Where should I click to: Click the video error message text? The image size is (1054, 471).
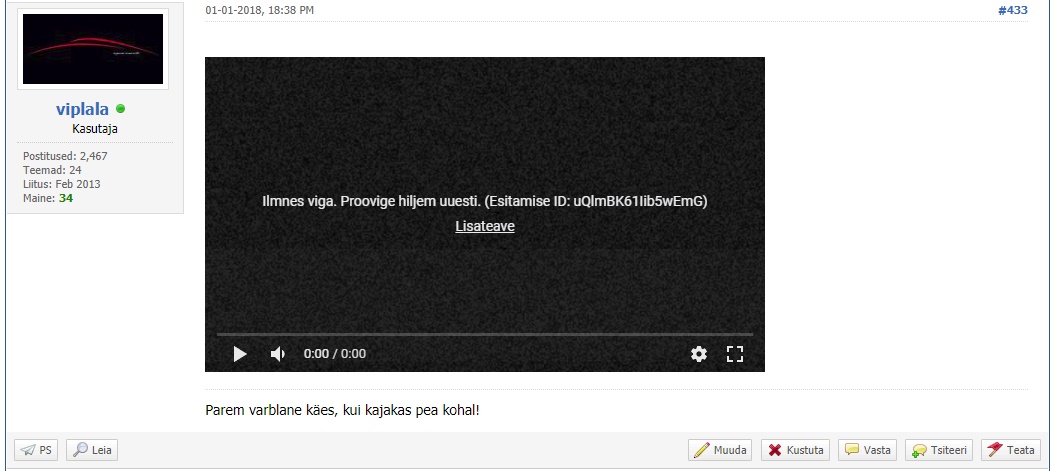tap(485, 201)
